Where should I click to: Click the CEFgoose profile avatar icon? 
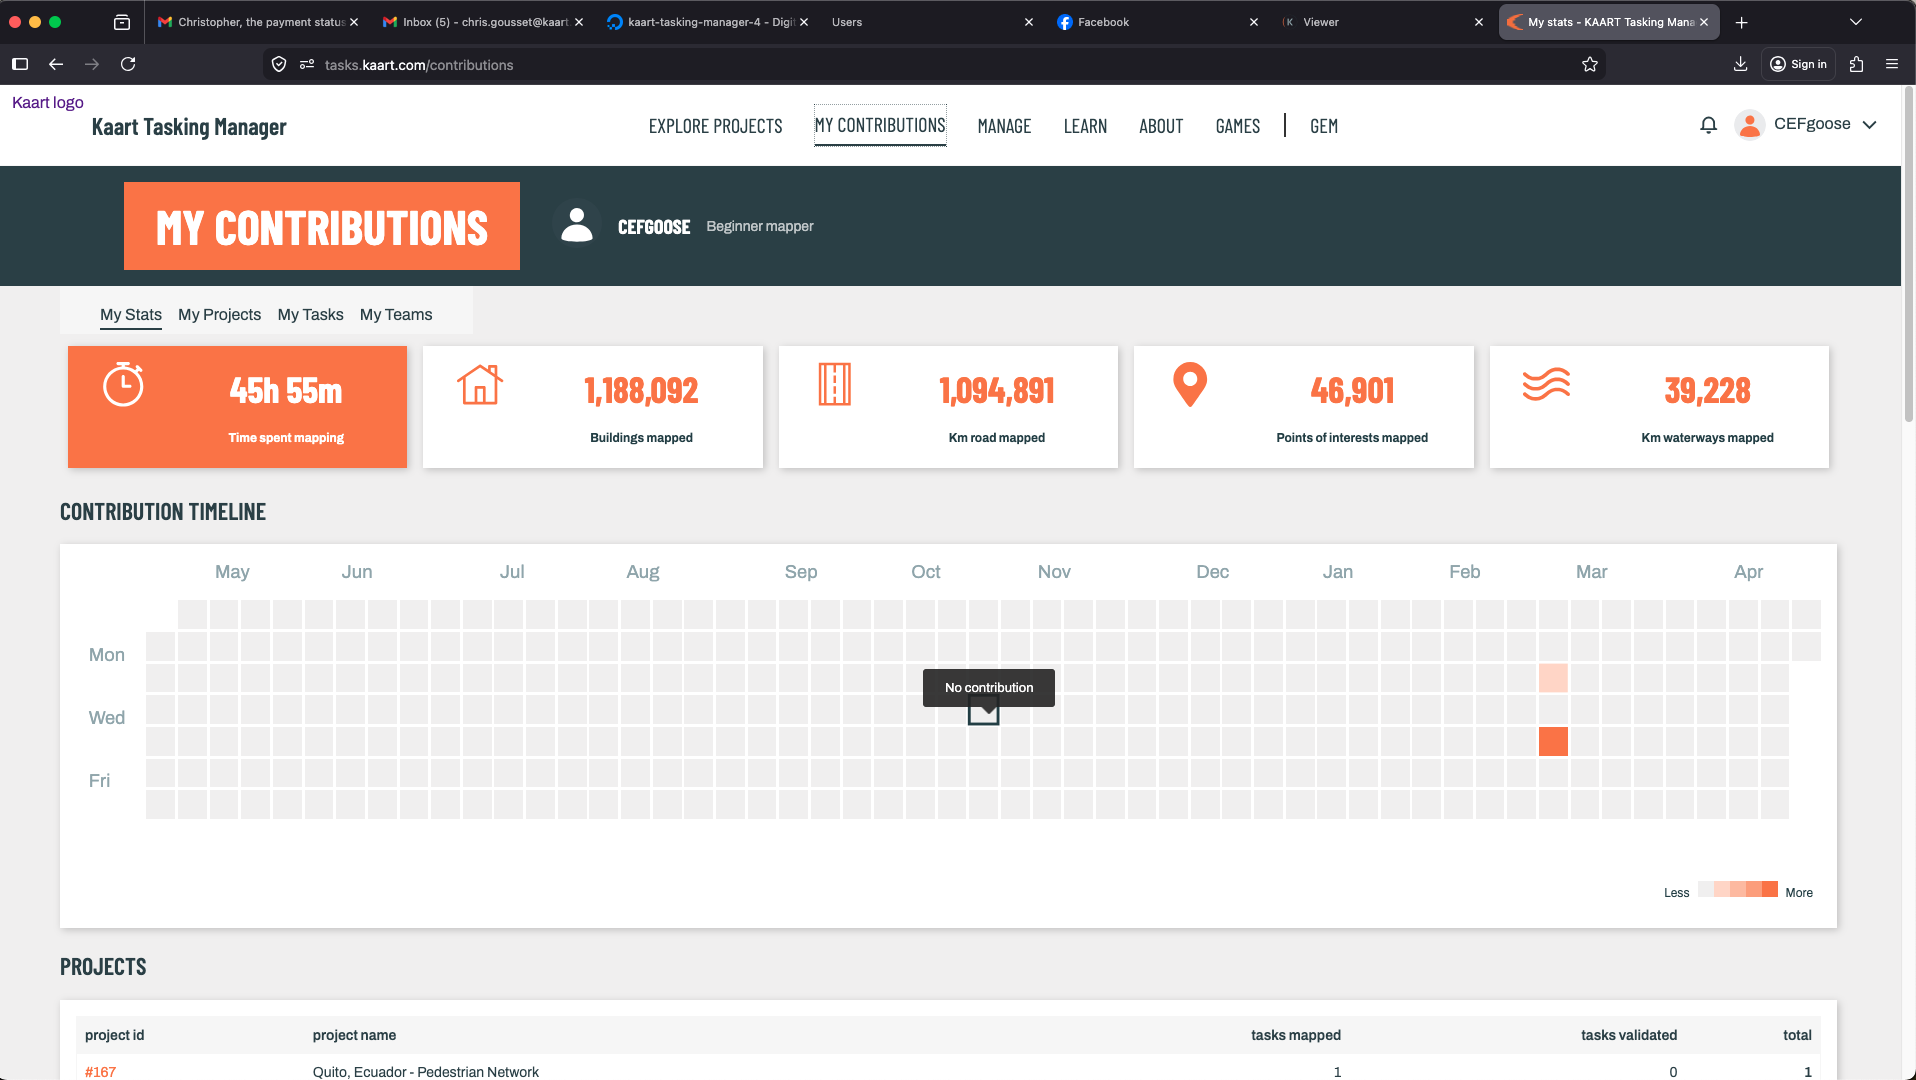click(x=1750, y=125)
